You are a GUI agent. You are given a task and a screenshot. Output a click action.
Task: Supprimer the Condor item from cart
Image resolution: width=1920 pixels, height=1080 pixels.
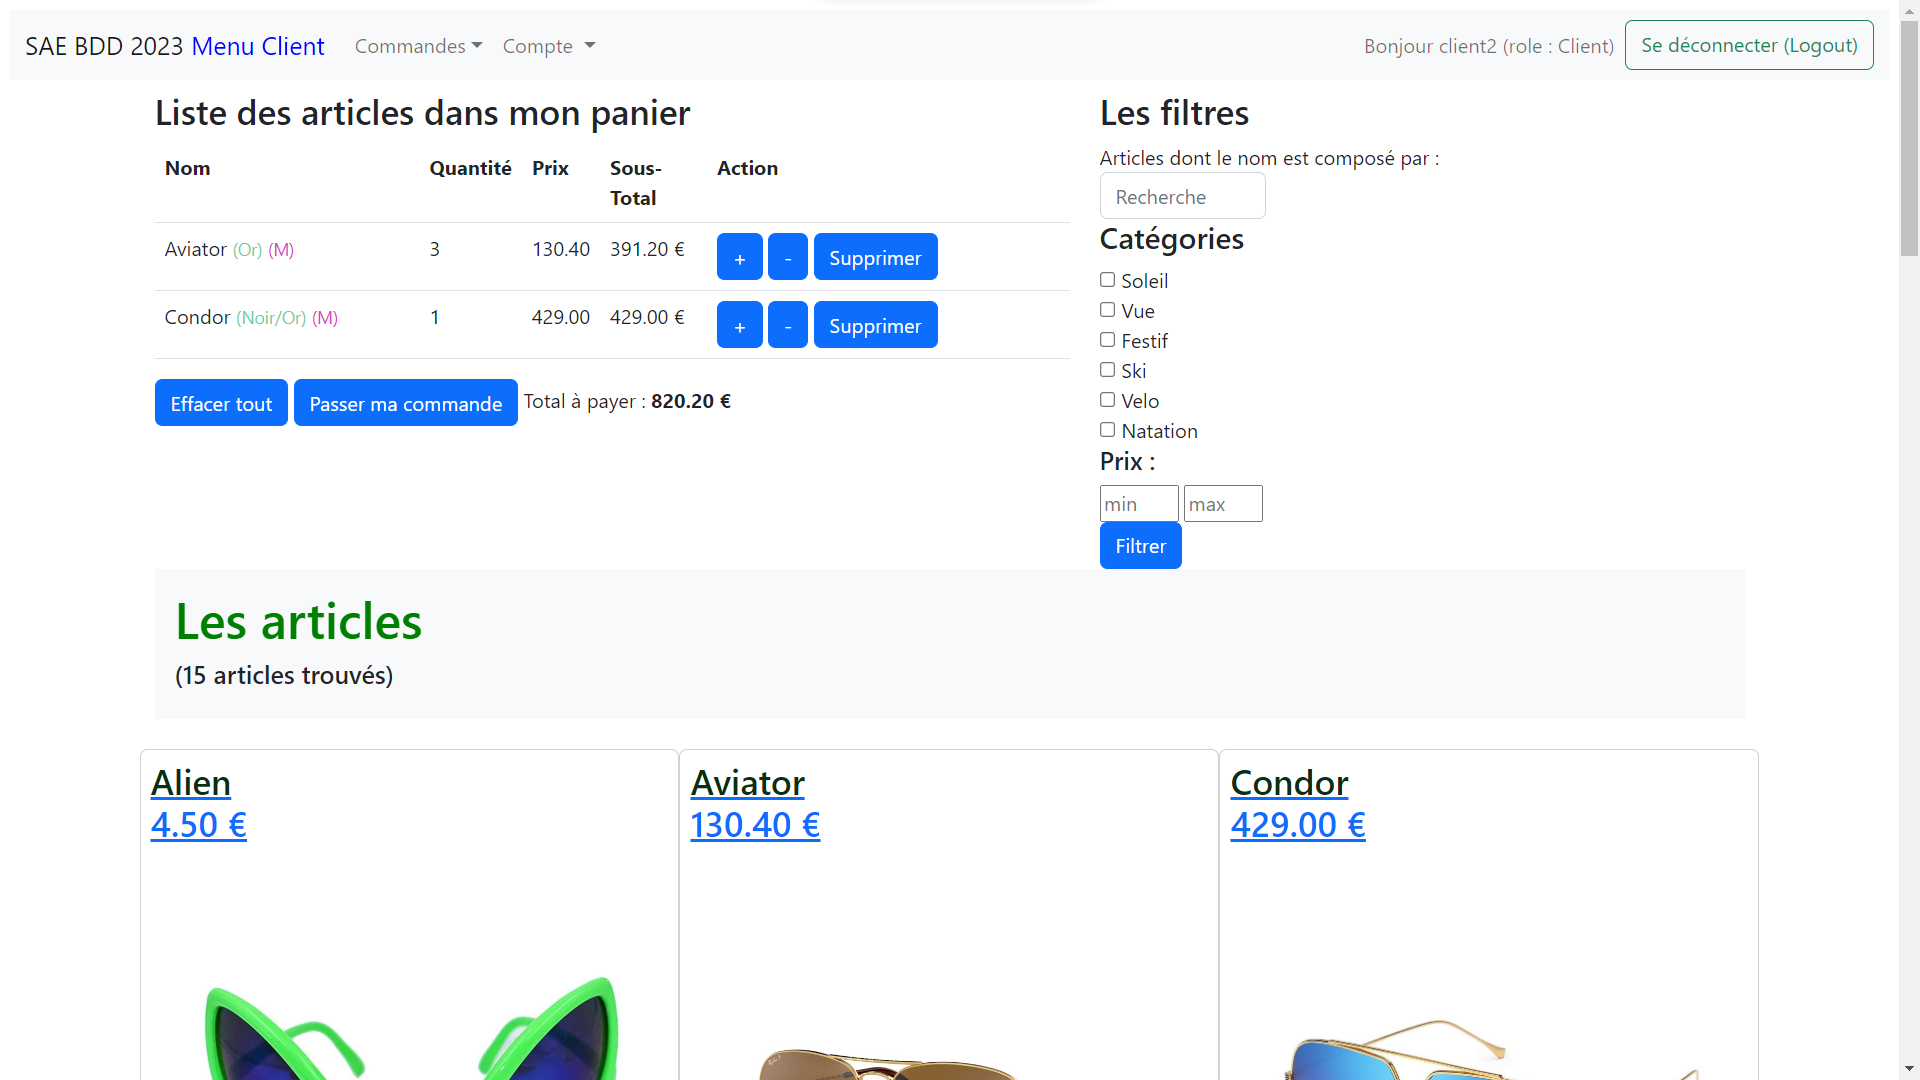pos(875,325)
